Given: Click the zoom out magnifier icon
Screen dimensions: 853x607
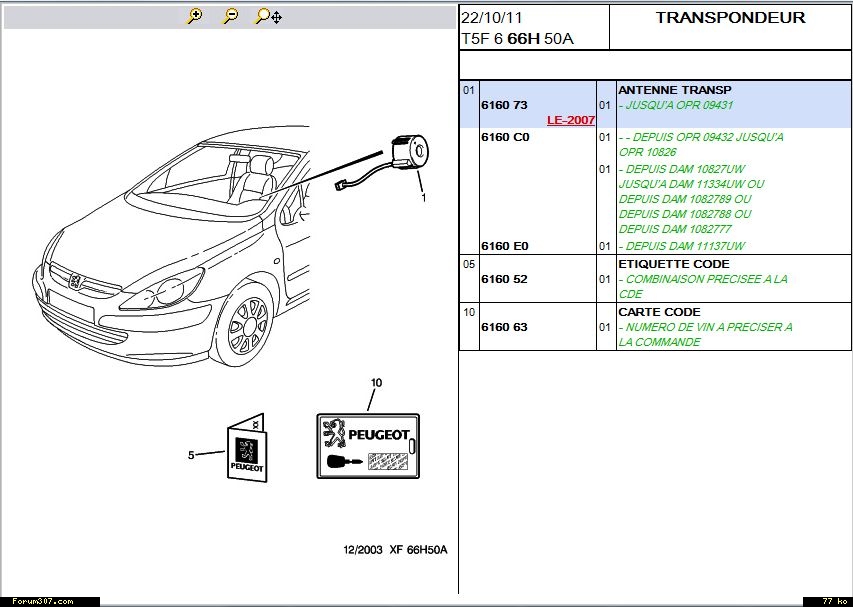Looking at the screenshot, I should click(x=230, y=16).
